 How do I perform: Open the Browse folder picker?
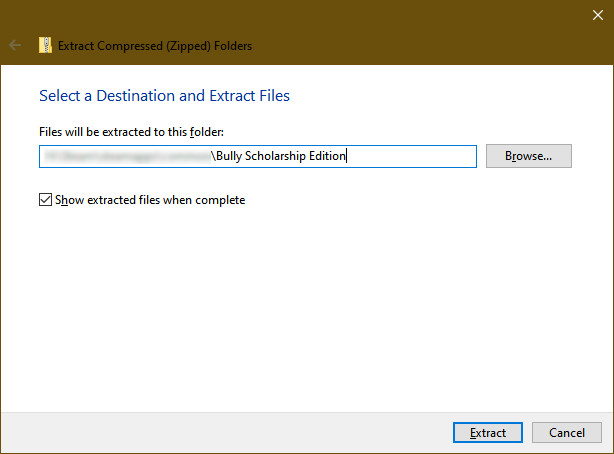point(528,156)
